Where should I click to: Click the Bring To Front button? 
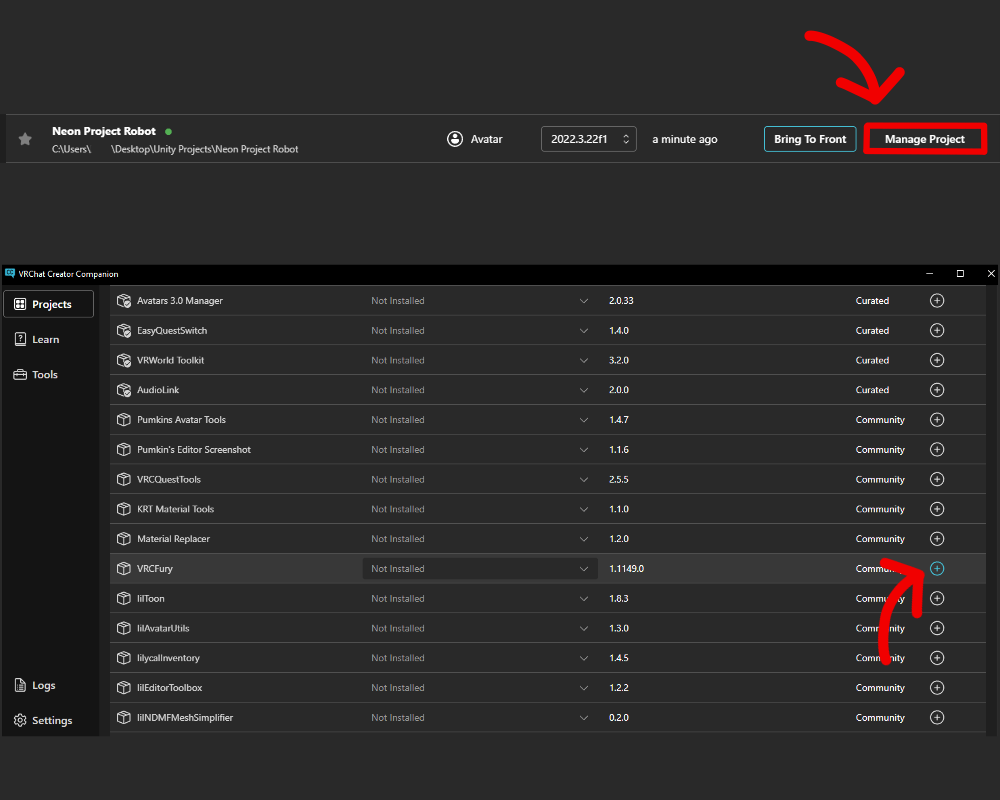810,139
